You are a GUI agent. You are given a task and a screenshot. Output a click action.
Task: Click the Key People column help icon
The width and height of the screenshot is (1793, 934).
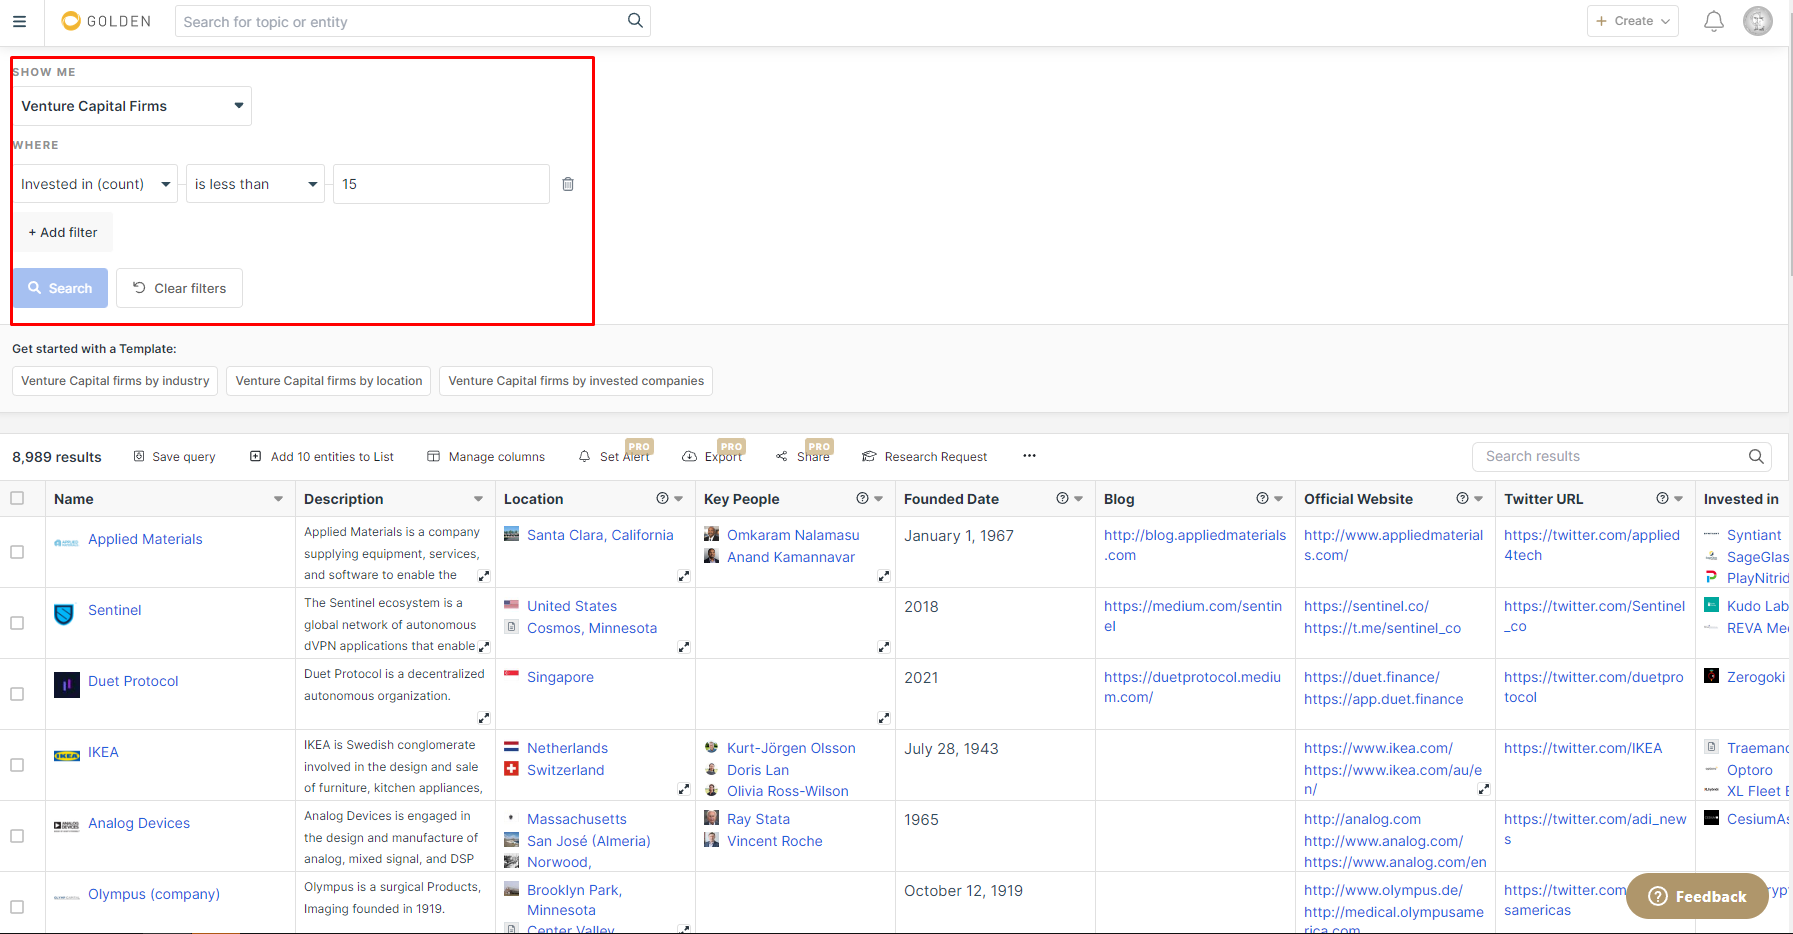tap(862, 498)
